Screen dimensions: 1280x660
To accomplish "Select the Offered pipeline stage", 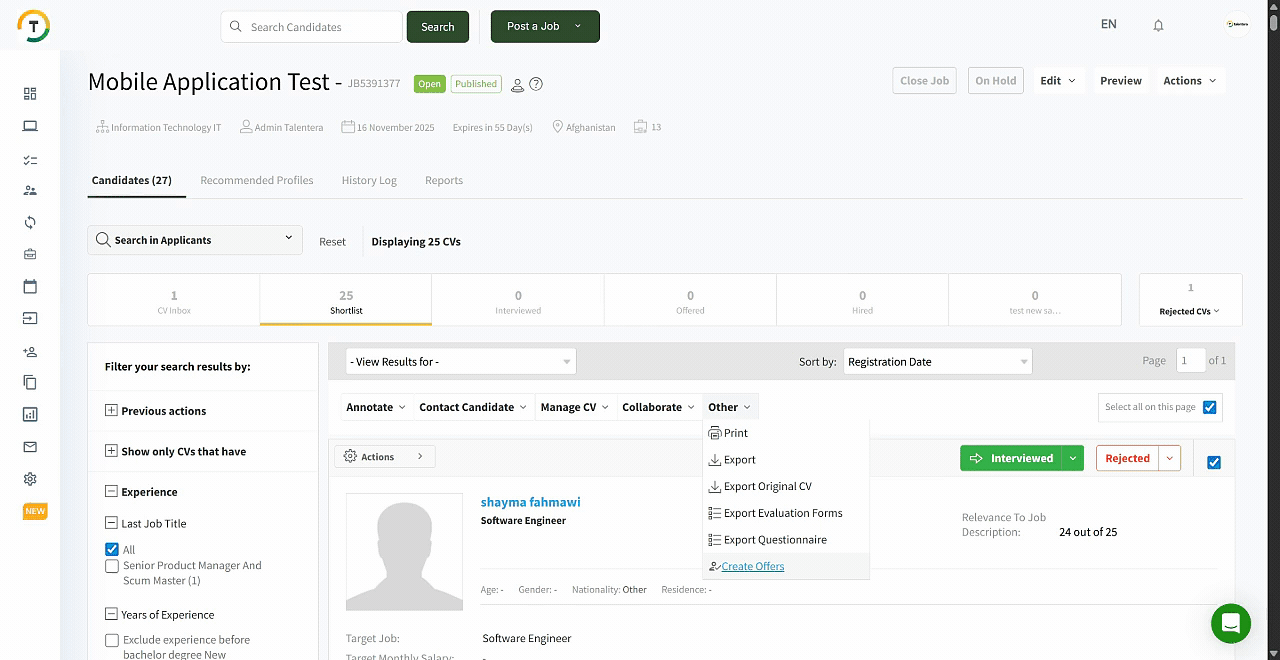I will coord(690,301).
